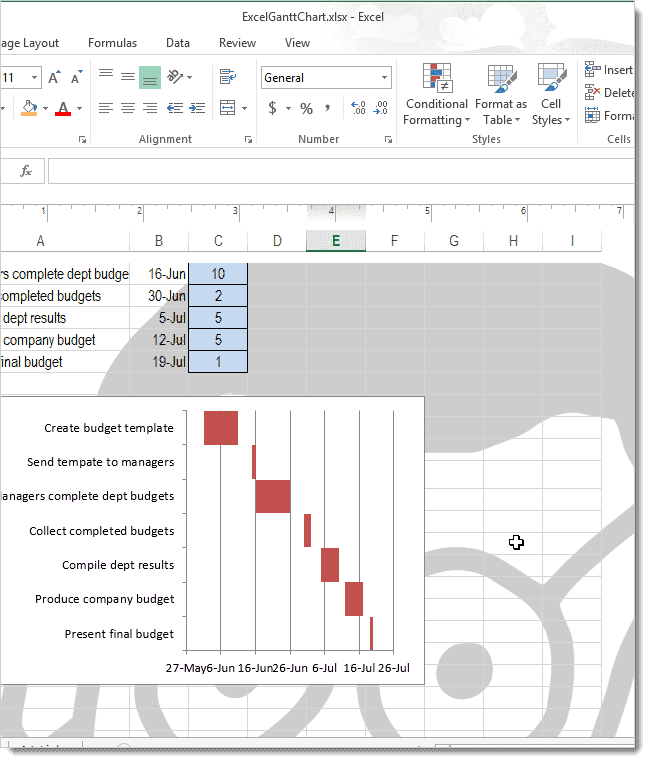650x763 pixels.
Task: Align text to the right
Action: [x=150, y=108]
